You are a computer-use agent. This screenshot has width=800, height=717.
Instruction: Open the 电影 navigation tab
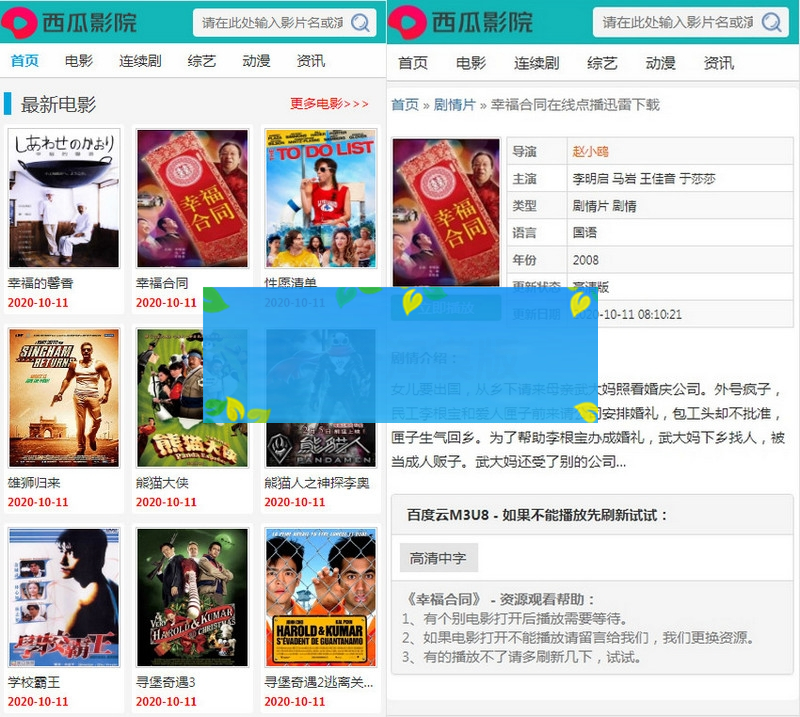79,60
